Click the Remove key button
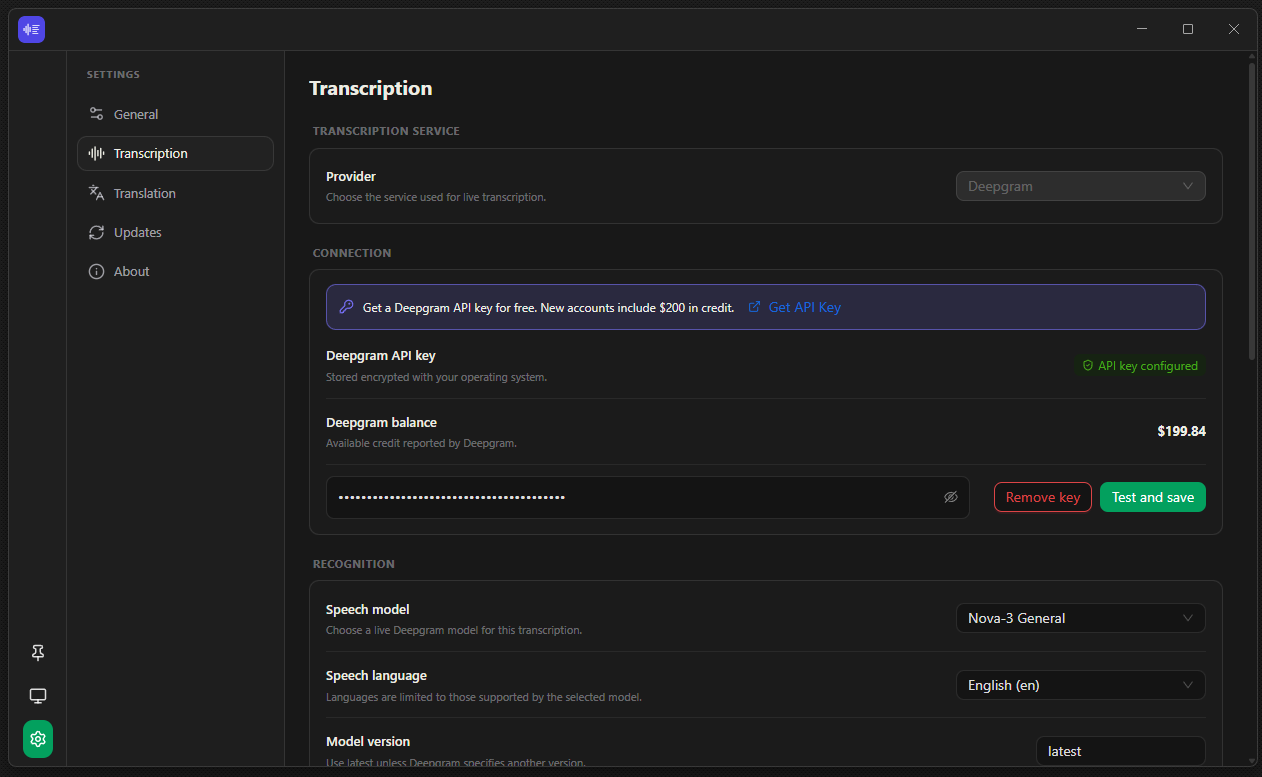1262x777 pixels. (1043, 497)
